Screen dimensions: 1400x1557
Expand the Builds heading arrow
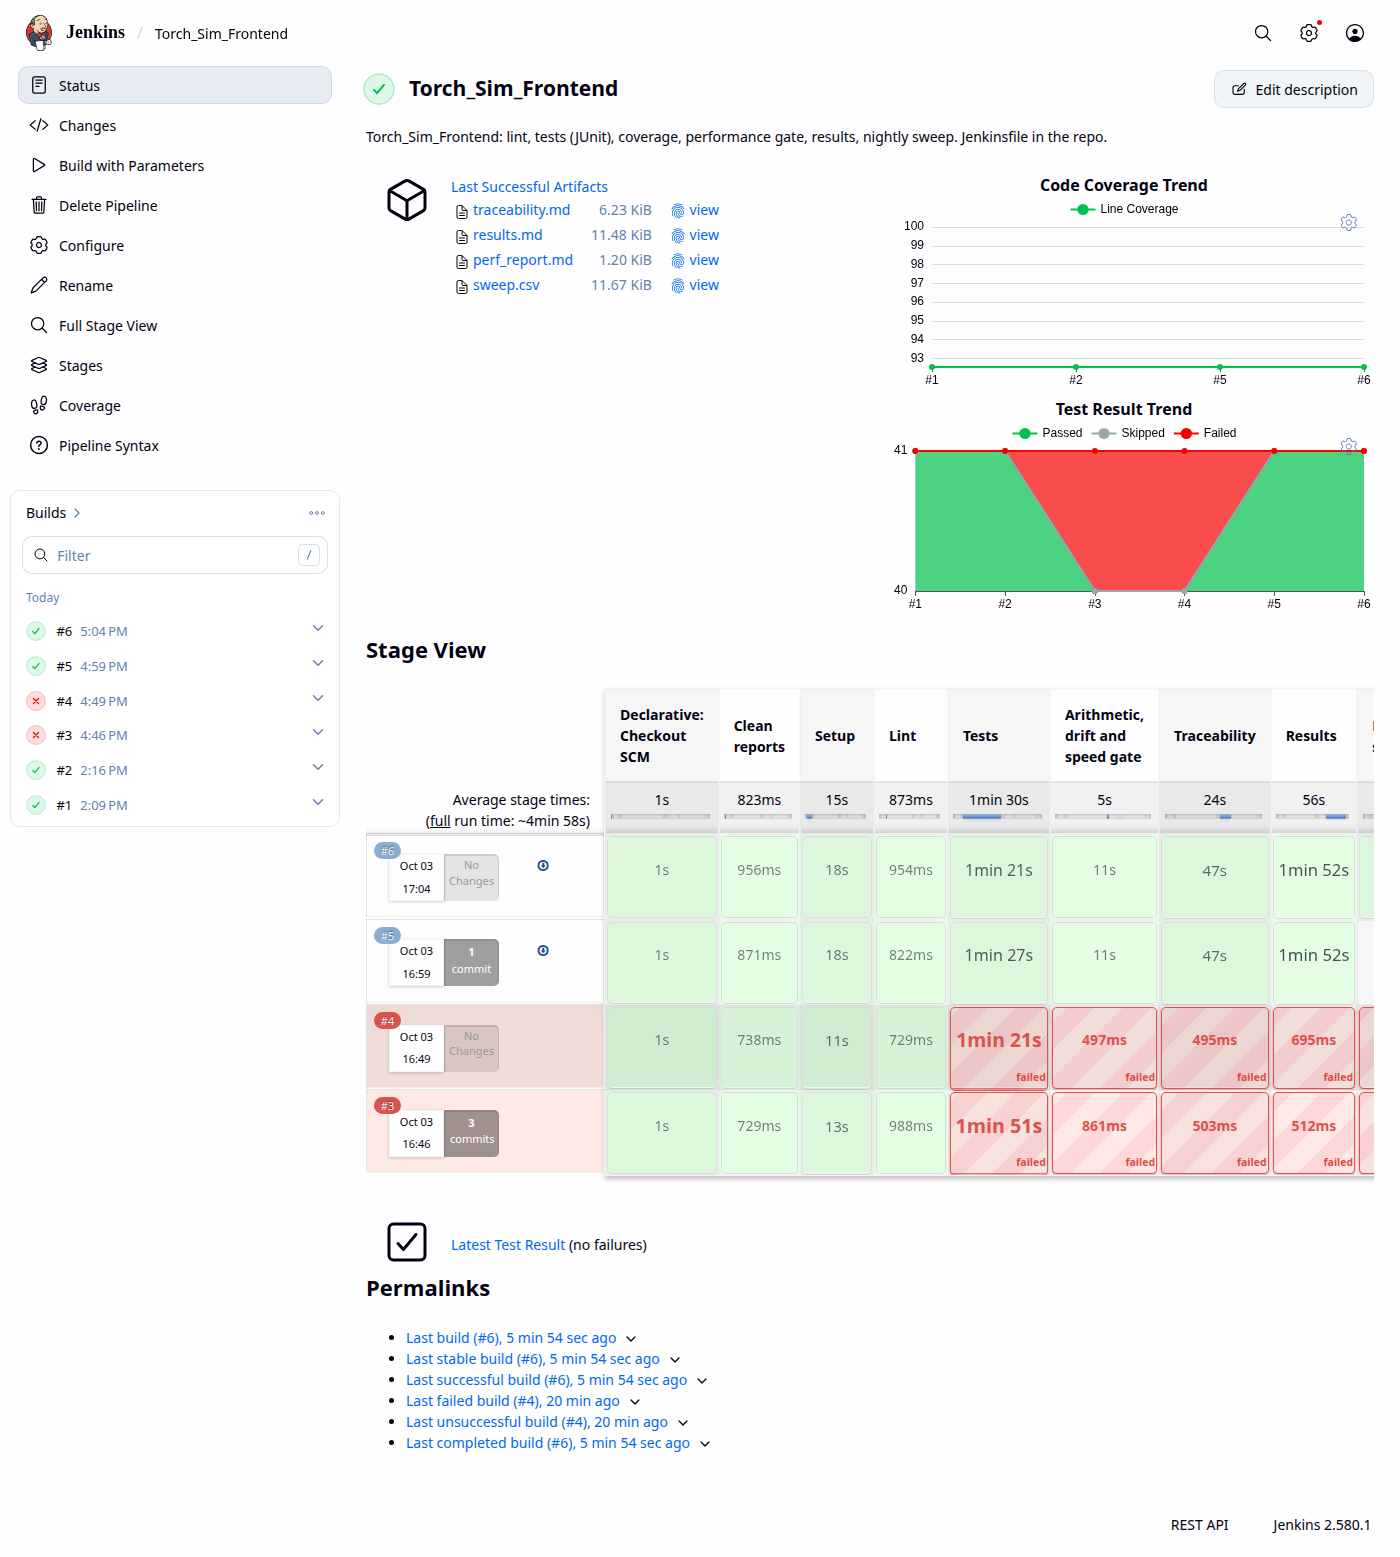[x=77, y=513]
